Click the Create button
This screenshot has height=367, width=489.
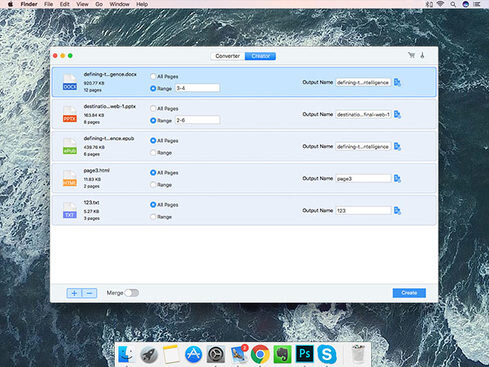(x=409, y=293)
